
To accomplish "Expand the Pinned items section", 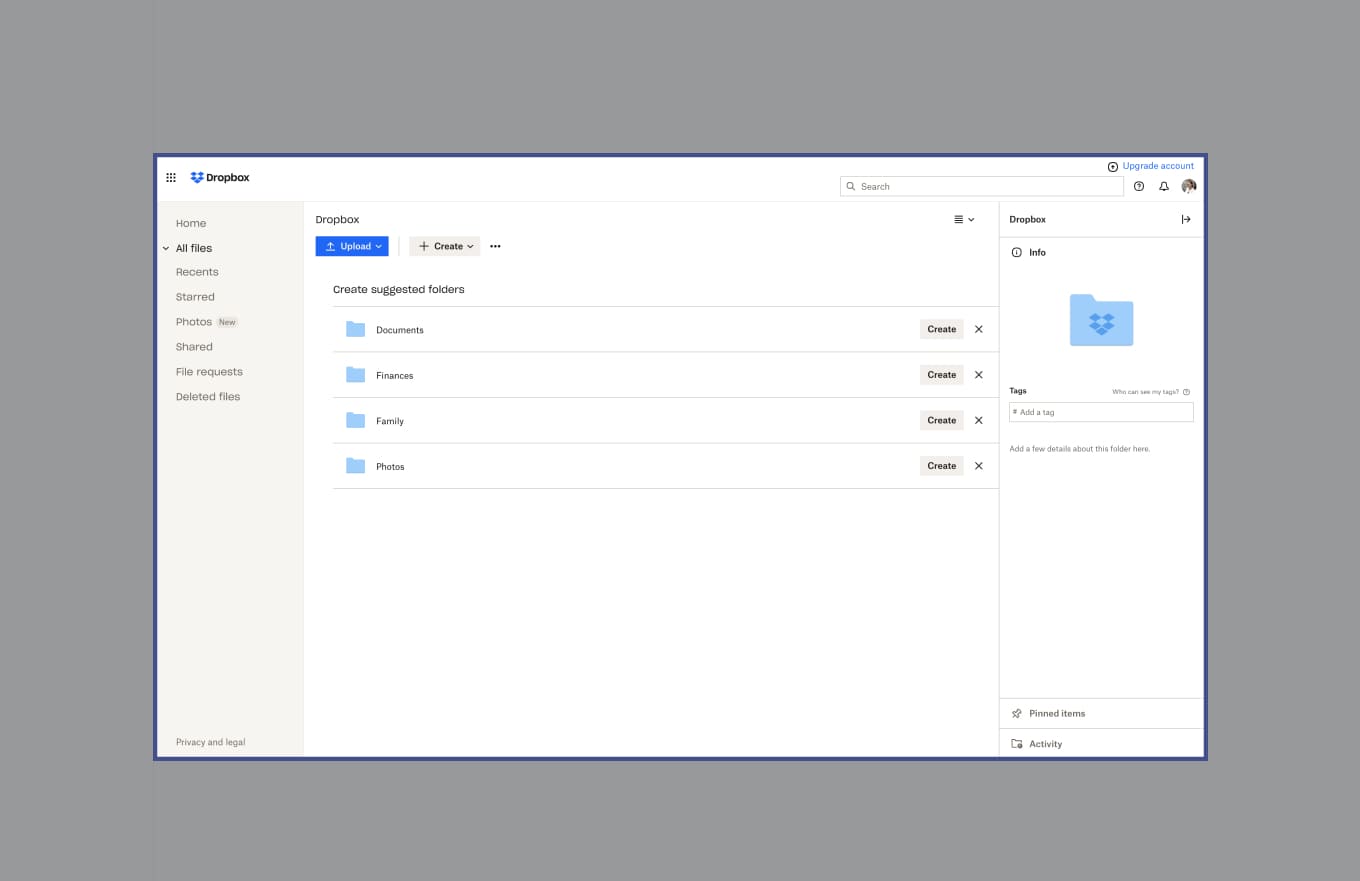I will point(1057,714).
